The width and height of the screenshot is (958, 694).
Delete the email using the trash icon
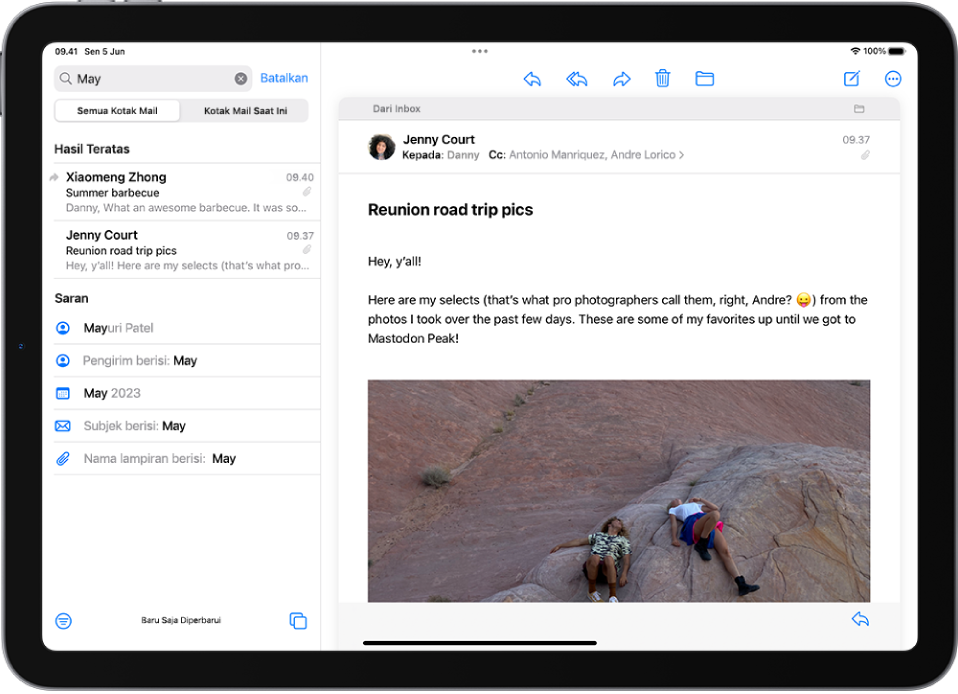pyautogui.click(x=663, y=78)
